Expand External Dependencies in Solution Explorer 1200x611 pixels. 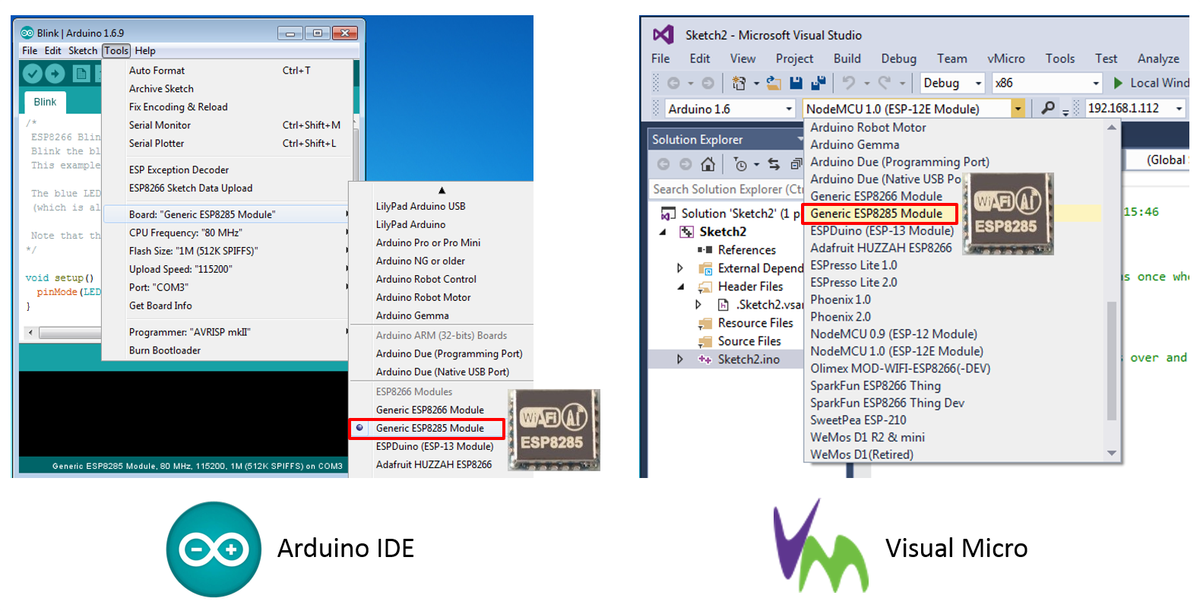tap(680, 268)
